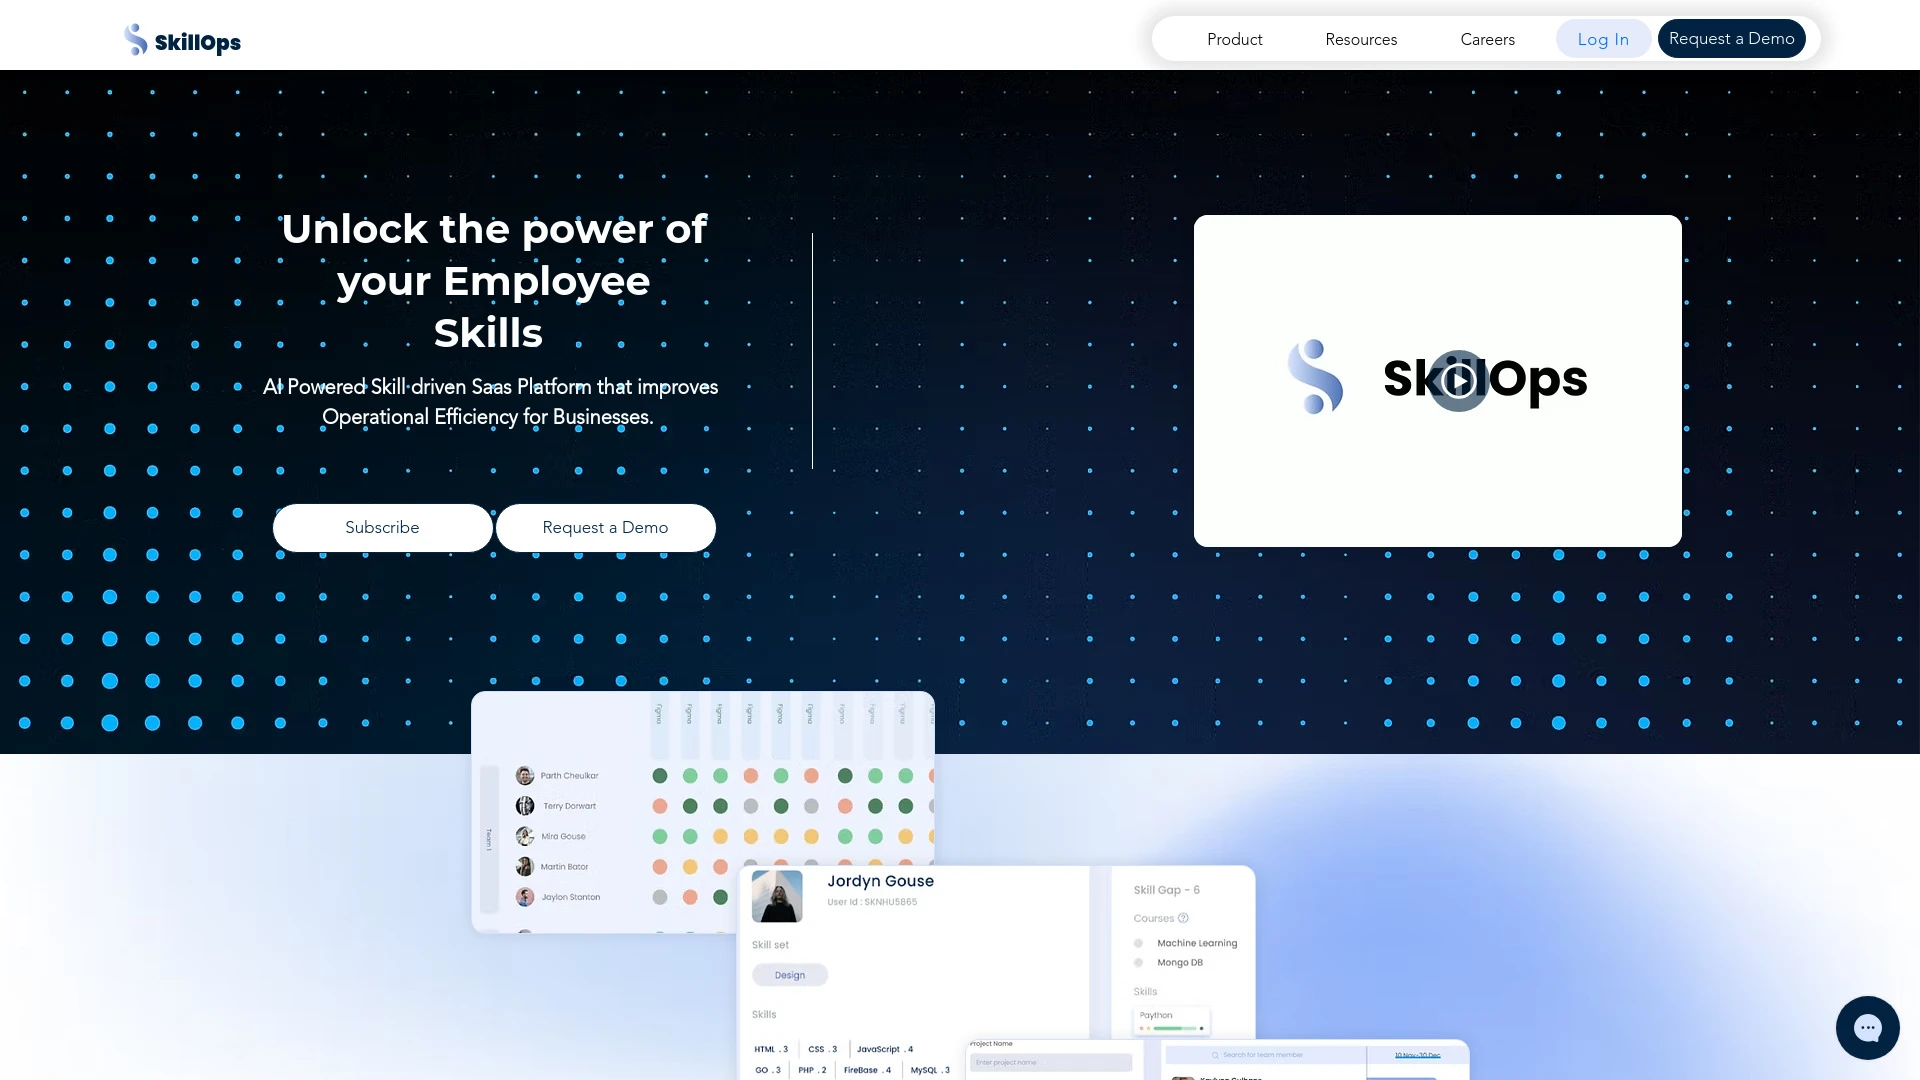Click the User Id field for Jordyn Gouse
1920x1080 pixels.
point(873,901)
